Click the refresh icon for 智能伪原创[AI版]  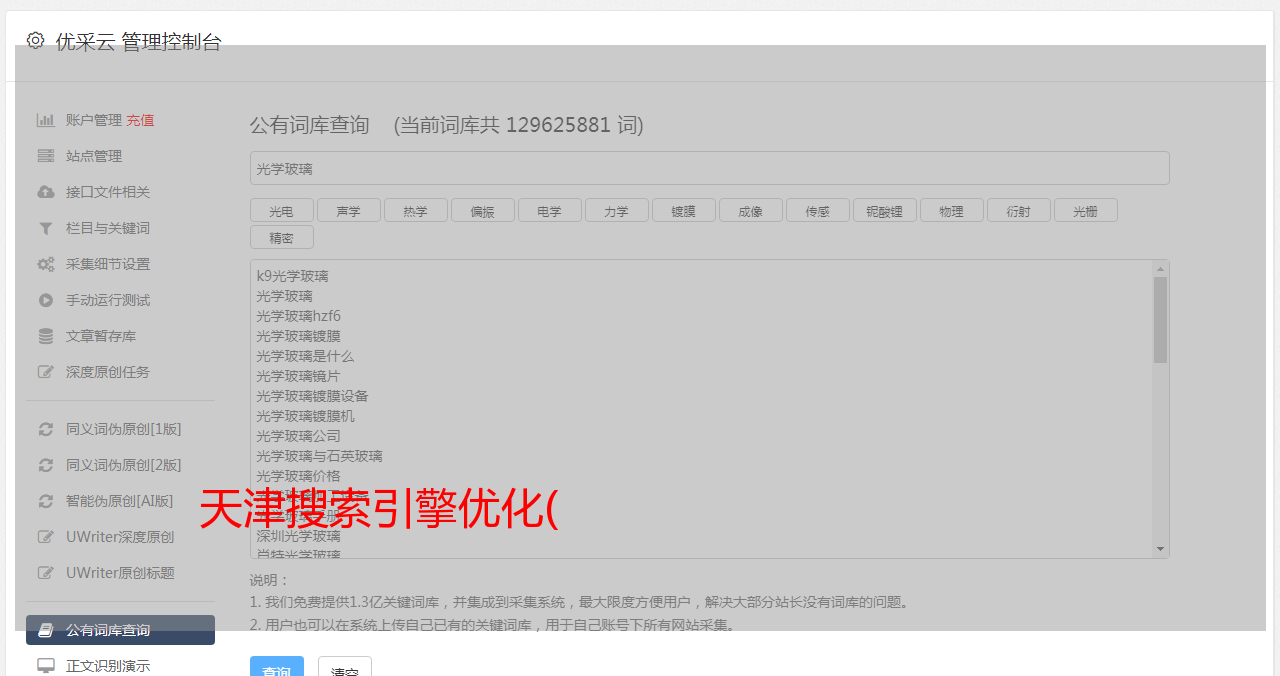(45, 501)
